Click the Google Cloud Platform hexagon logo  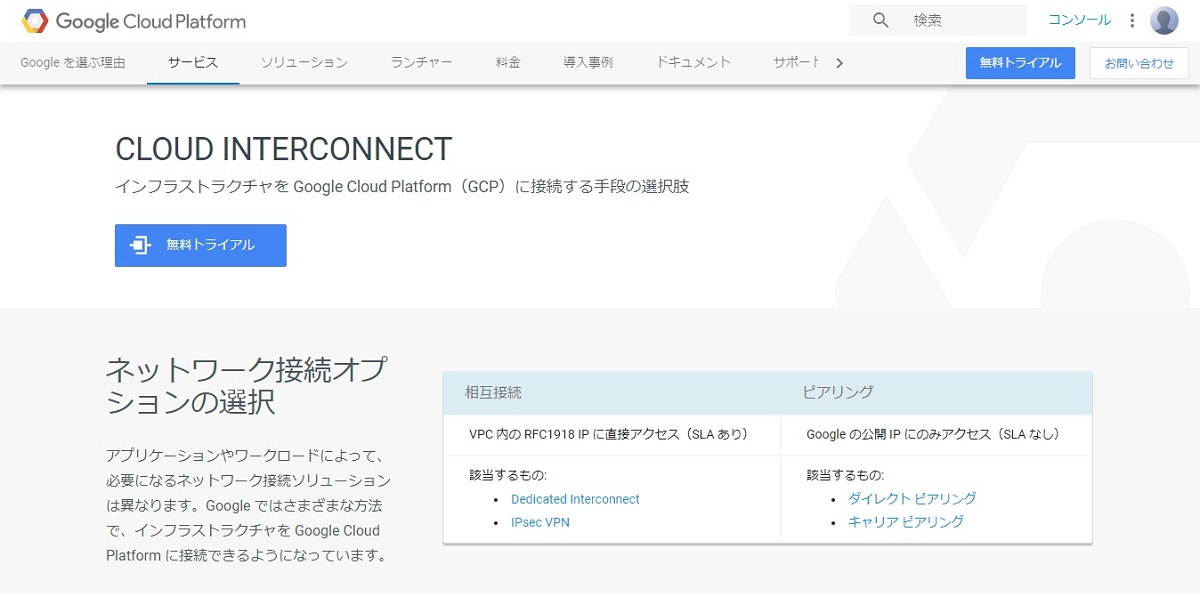(x=35, y=21)
